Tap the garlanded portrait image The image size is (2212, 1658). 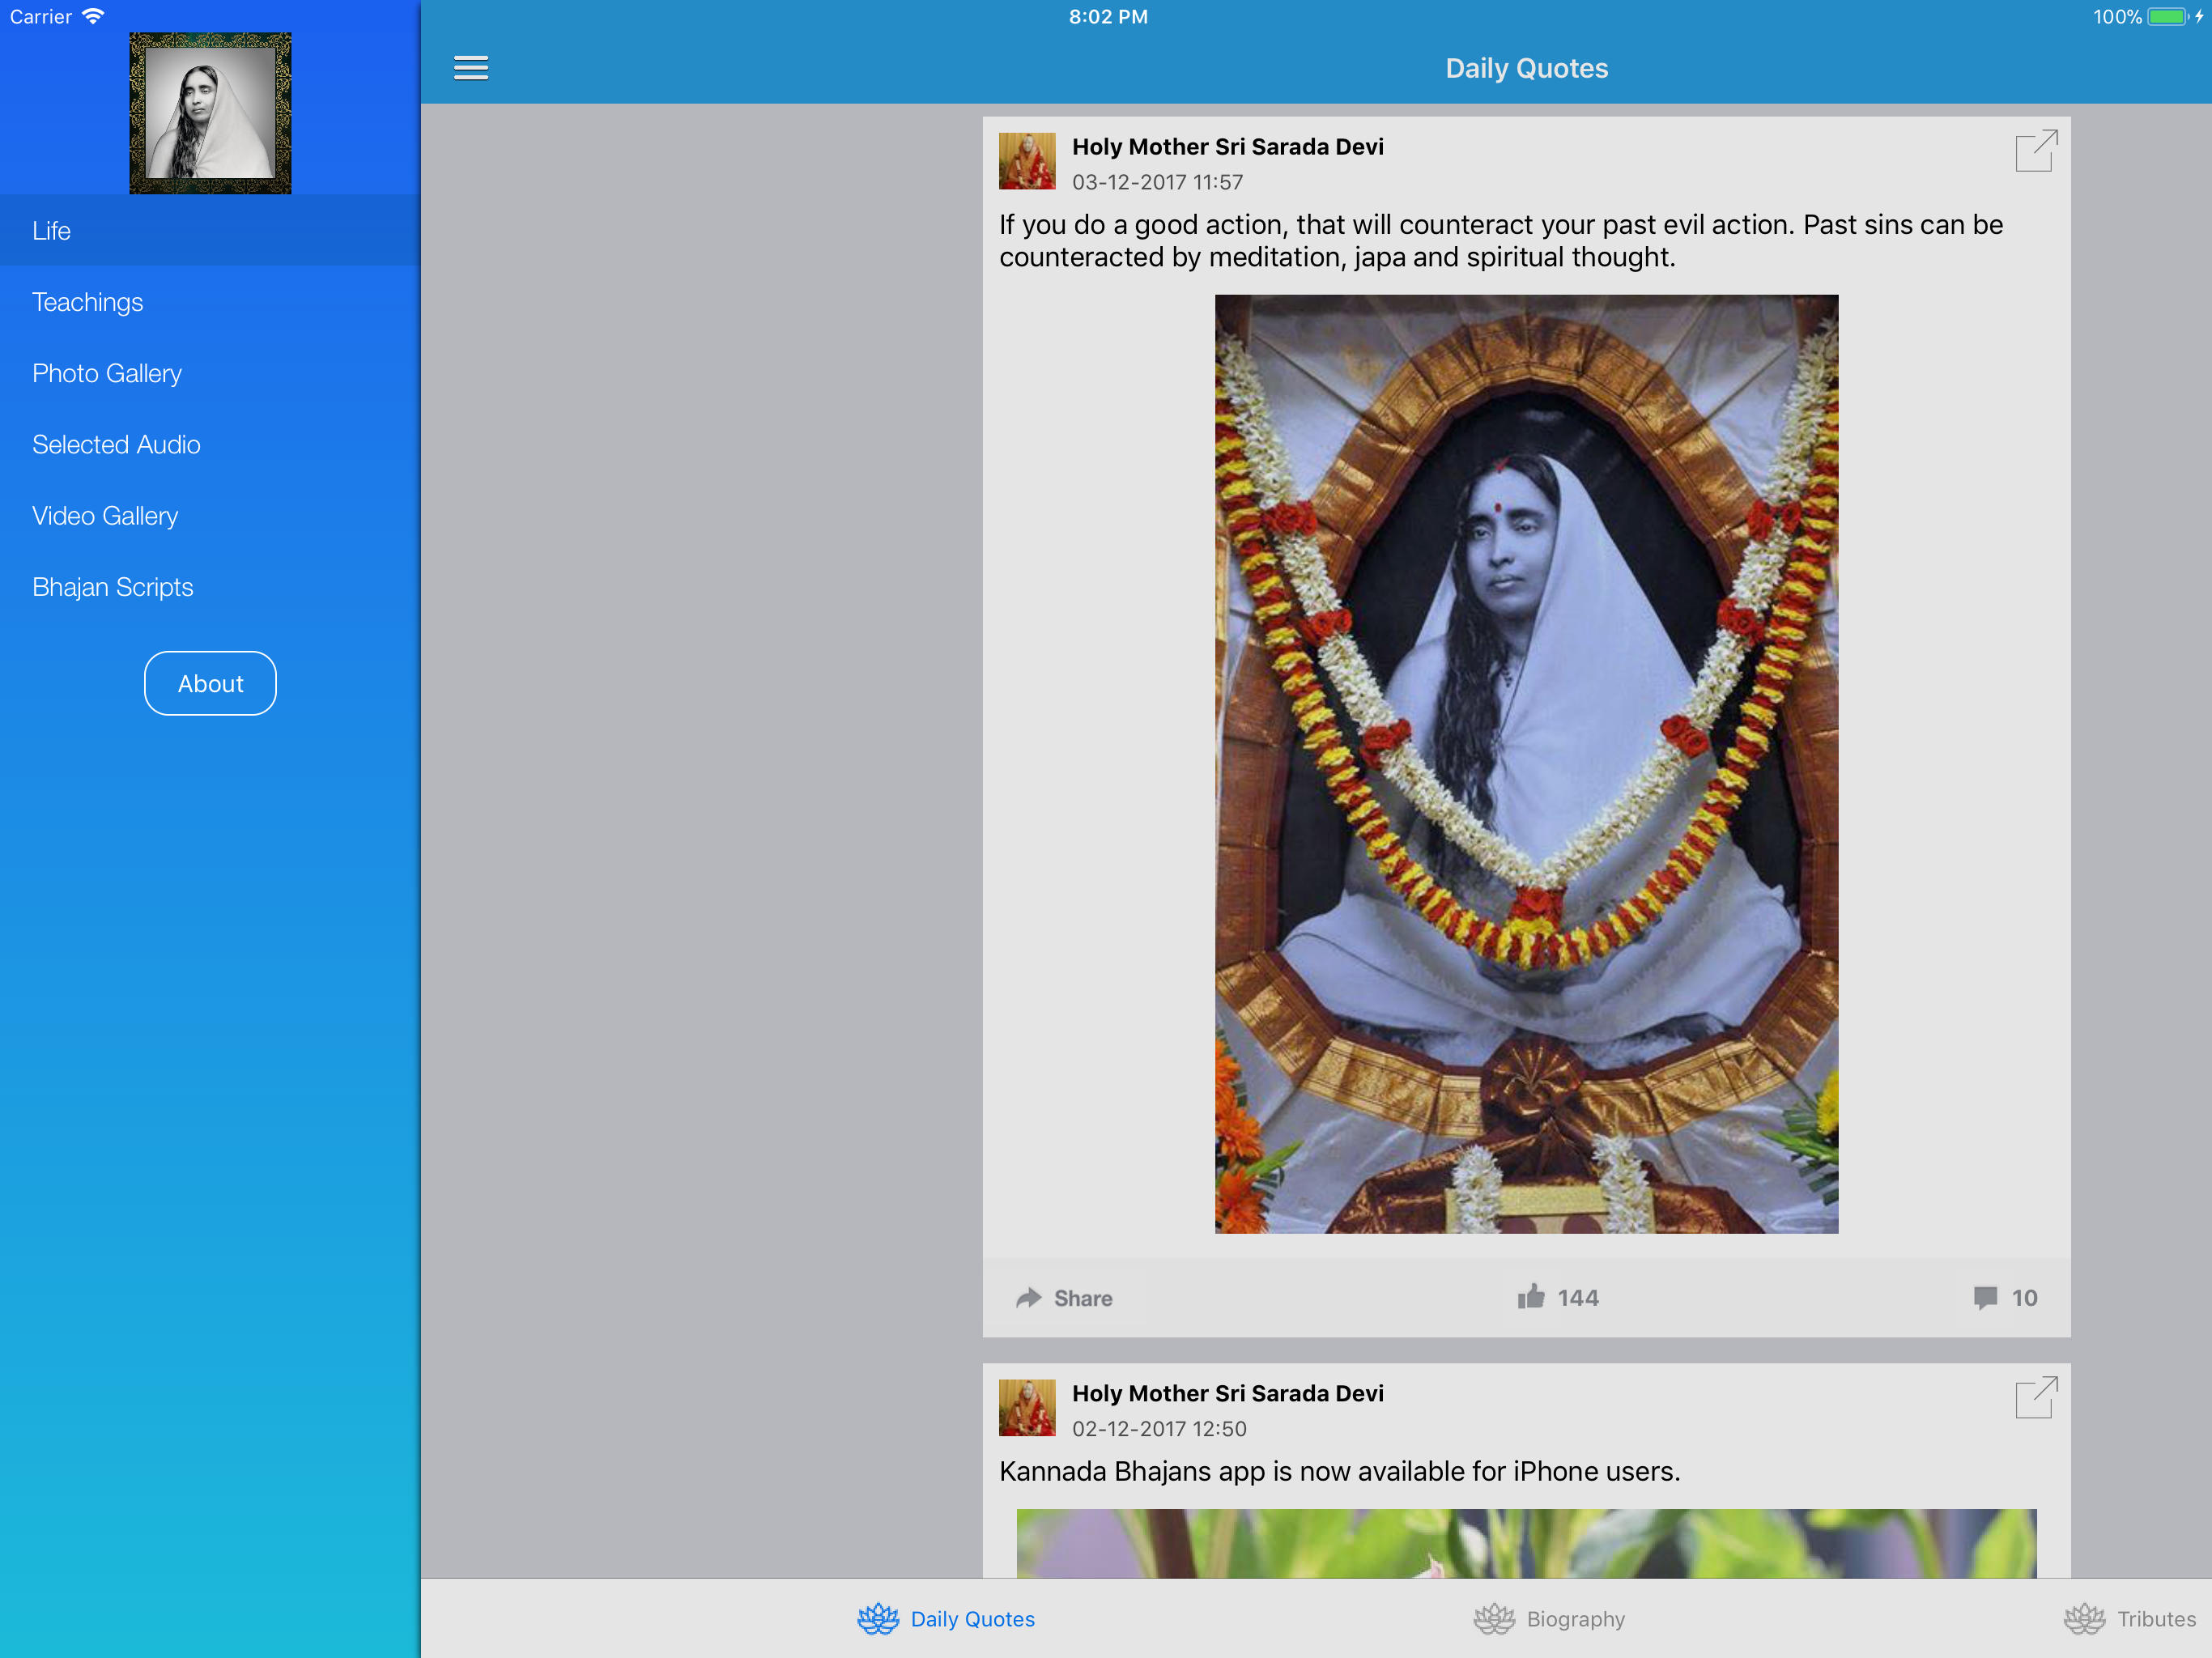(x=1526, y=763)
